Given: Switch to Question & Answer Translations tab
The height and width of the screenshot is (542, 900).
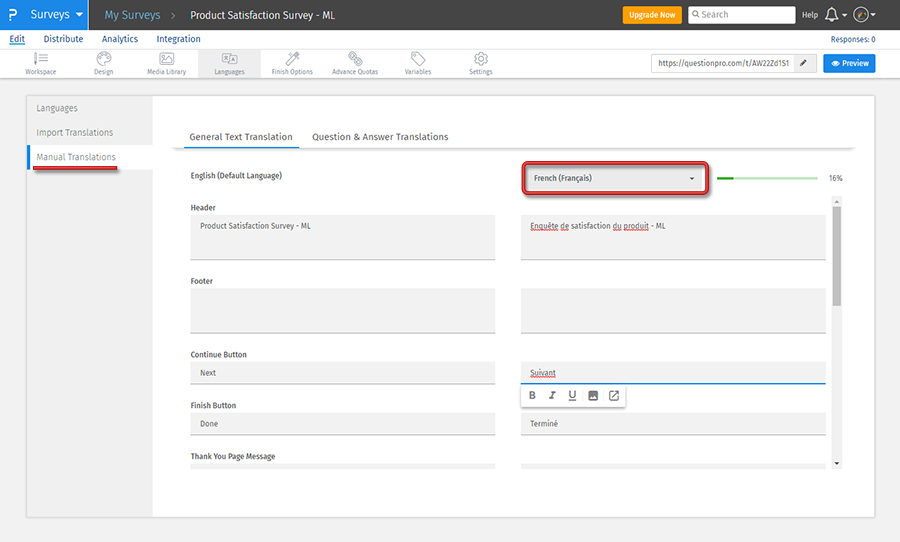Looking at the screenshot, I should (380, 137).
